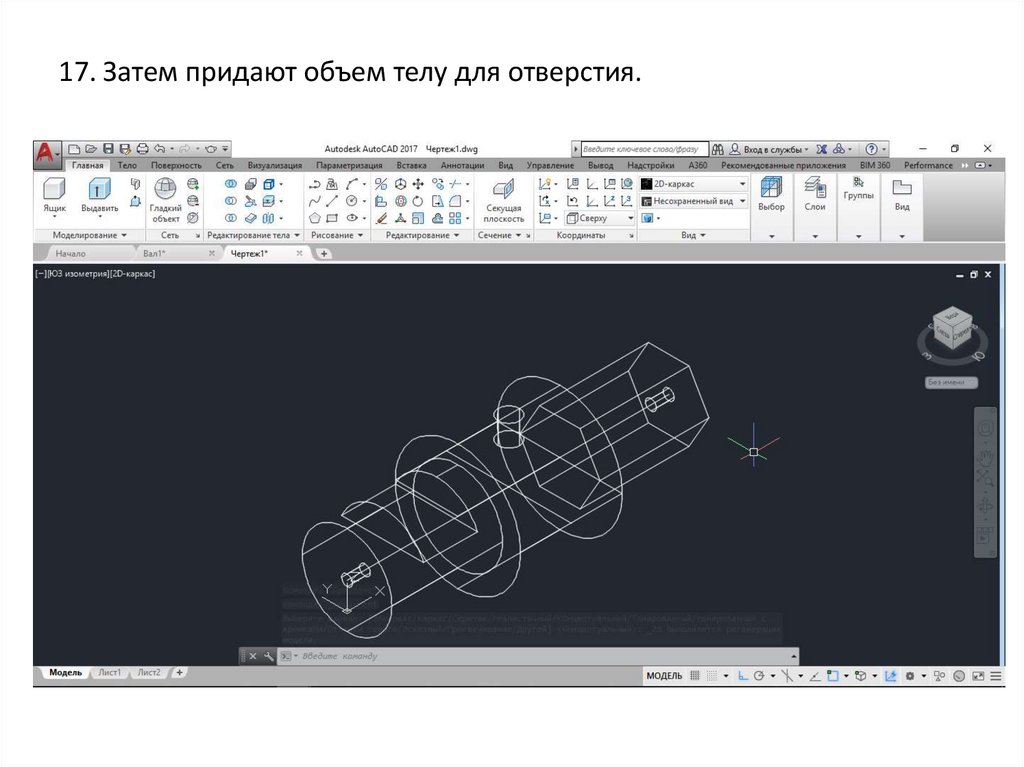
Task: Click the Undo arrow icon
Action: click(159, 149)
